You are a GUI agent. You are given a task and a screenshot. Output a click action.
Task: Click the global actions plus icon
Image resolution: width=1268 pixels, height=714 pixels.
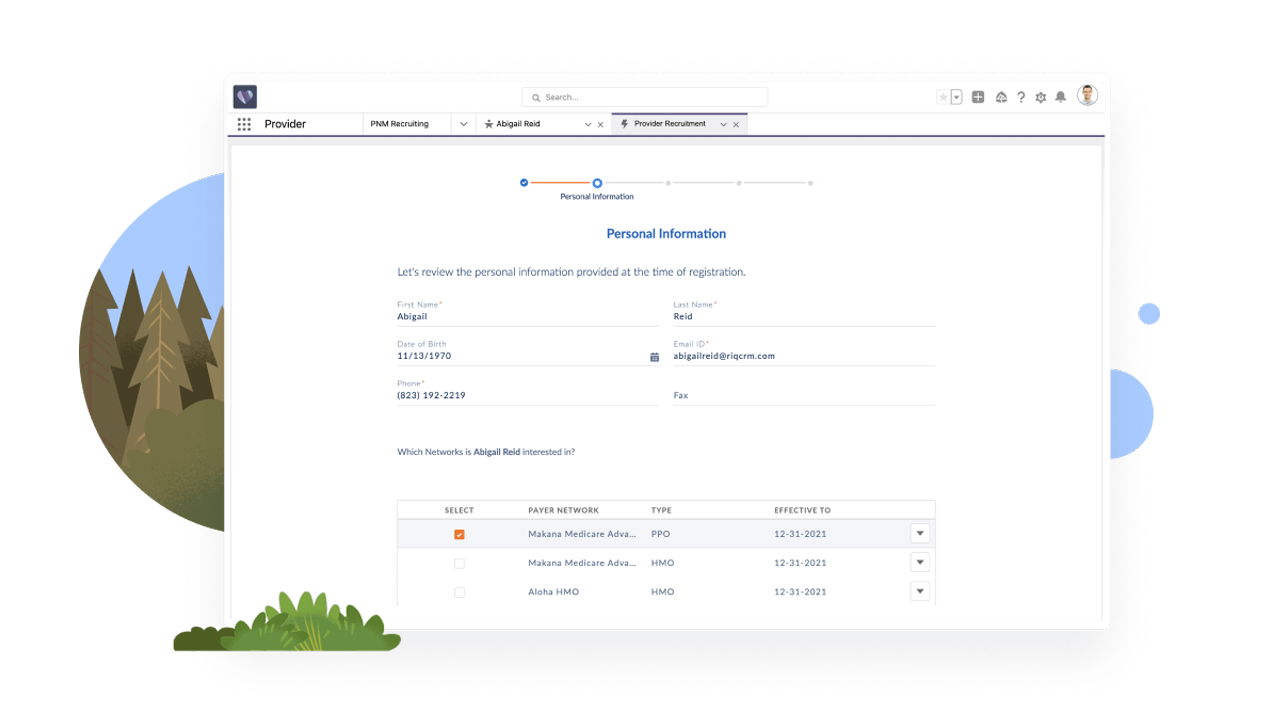(x=978, y=97)
